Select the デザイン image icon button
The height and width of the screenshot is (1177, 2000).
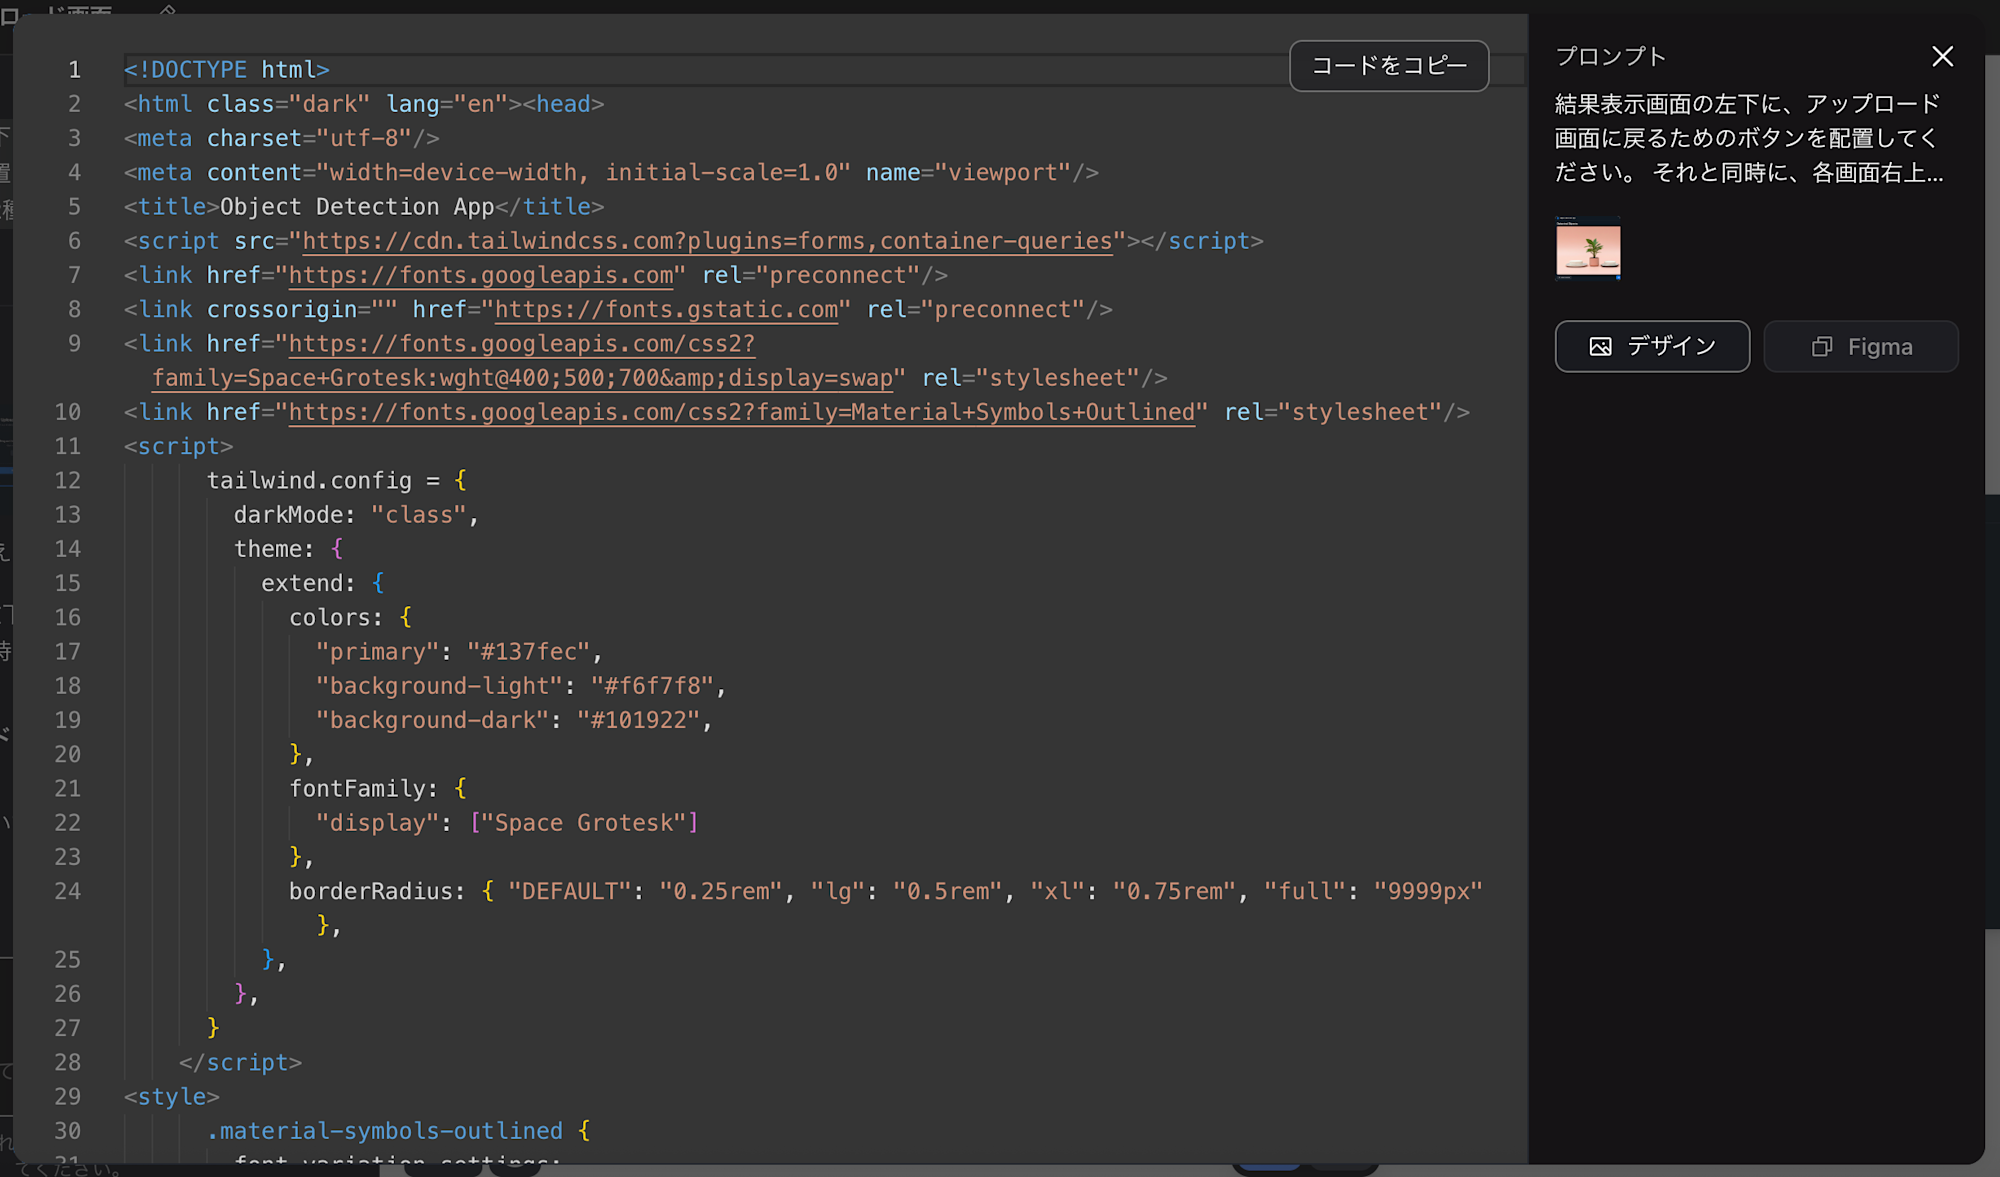click(1652, 346)
